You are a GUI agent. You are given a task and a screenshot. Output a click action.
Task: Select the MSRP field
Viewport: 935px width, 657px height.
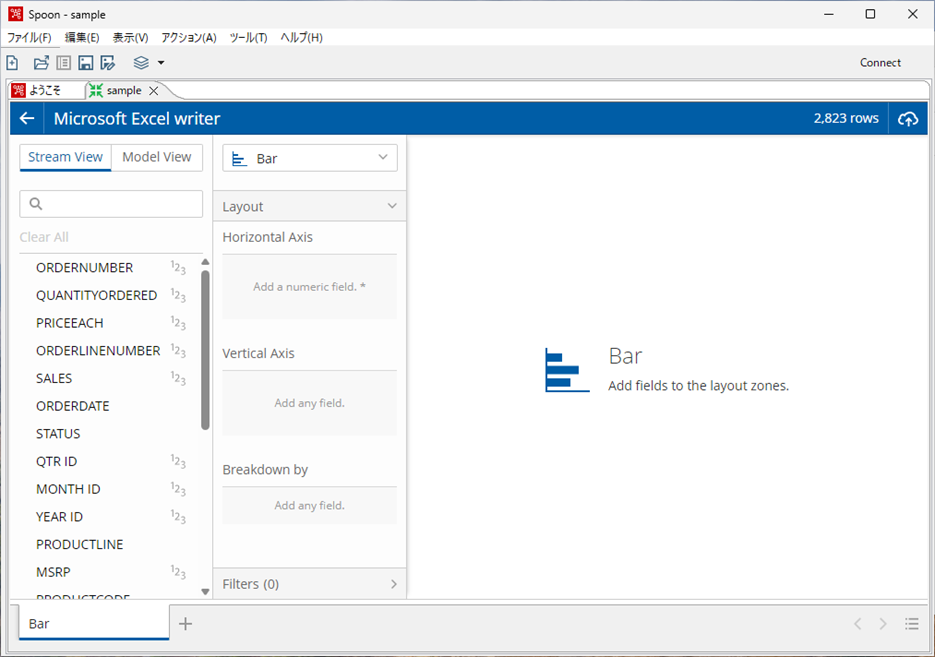click(x=53, y=572)
